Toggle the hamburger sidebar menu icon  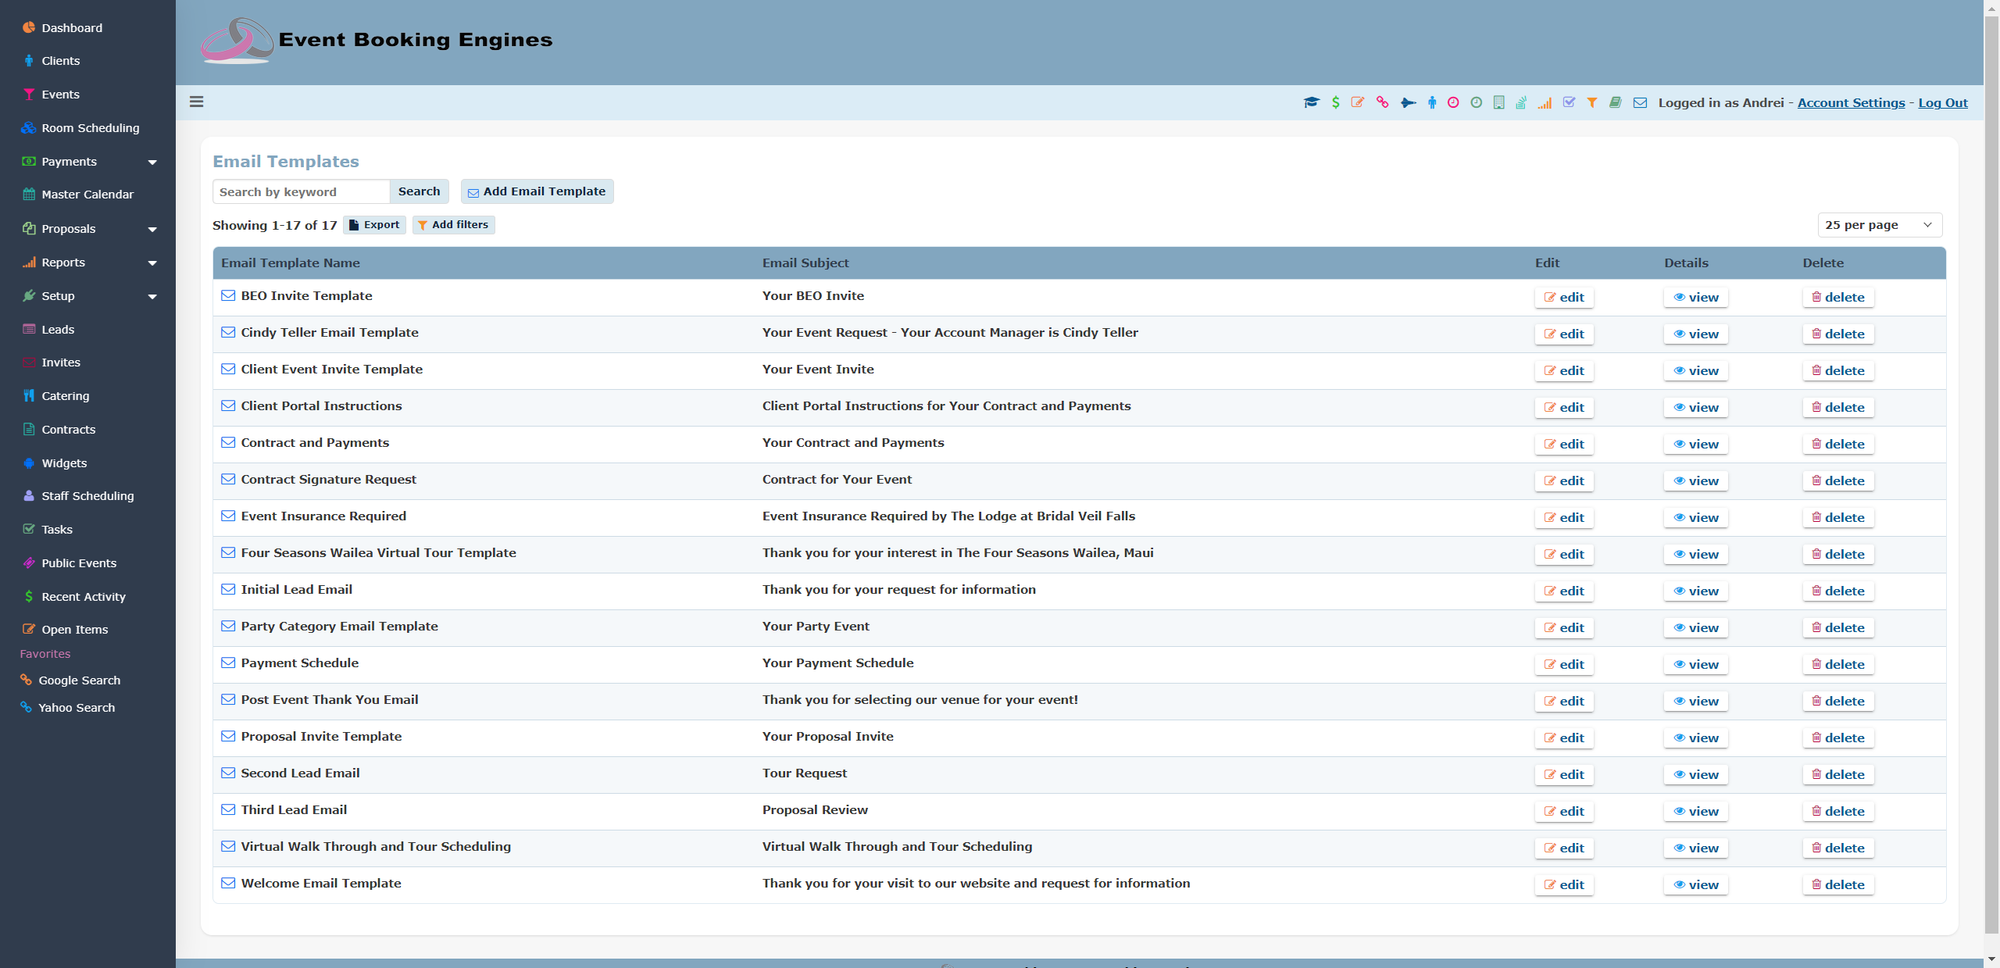[197, 102]
